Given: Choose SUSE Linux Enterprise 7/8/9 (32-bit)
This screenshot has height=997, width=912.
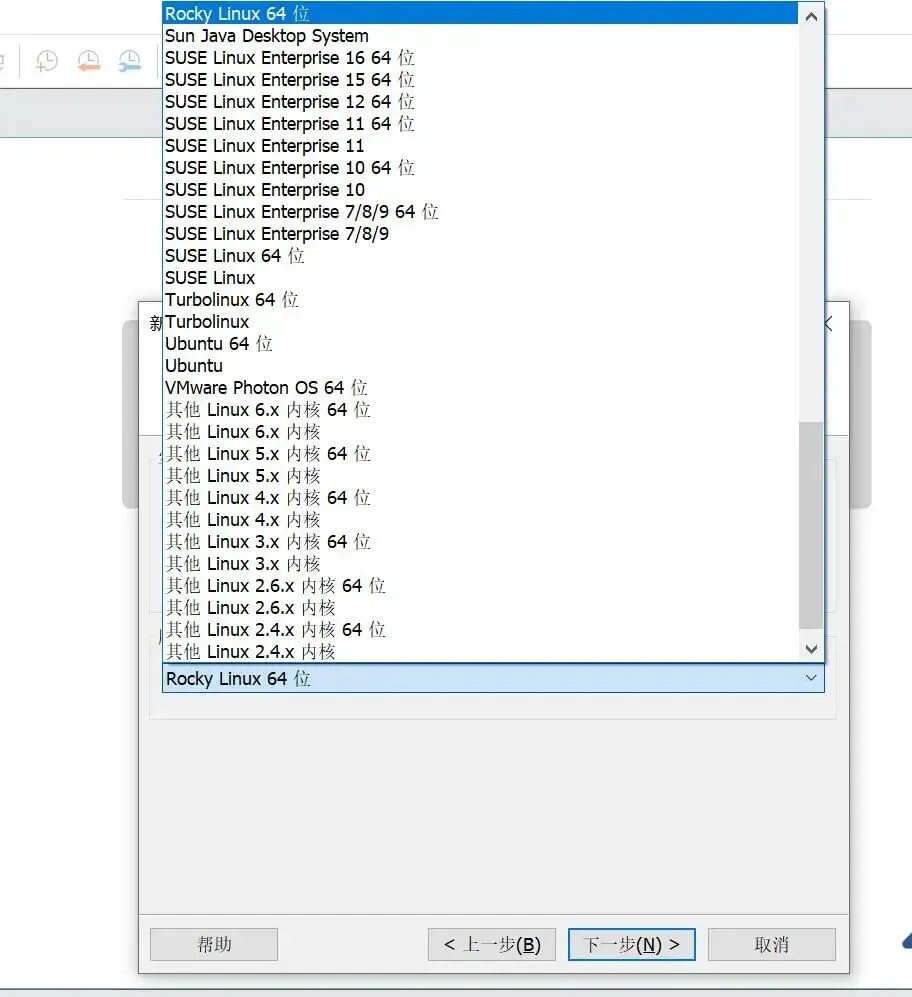Looking at the screenshot, I should click(480, 234).
